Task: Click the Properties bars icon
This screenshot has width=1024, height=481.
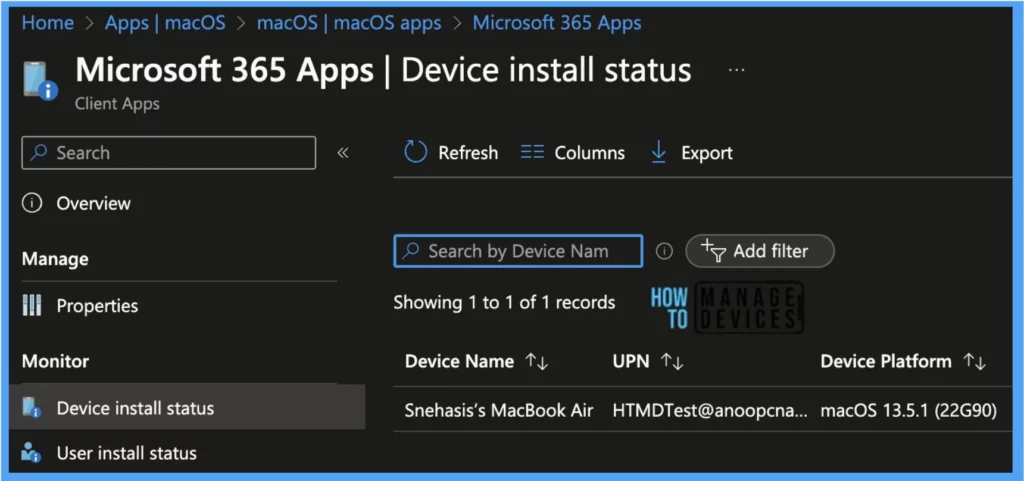Action: (32, 305)
